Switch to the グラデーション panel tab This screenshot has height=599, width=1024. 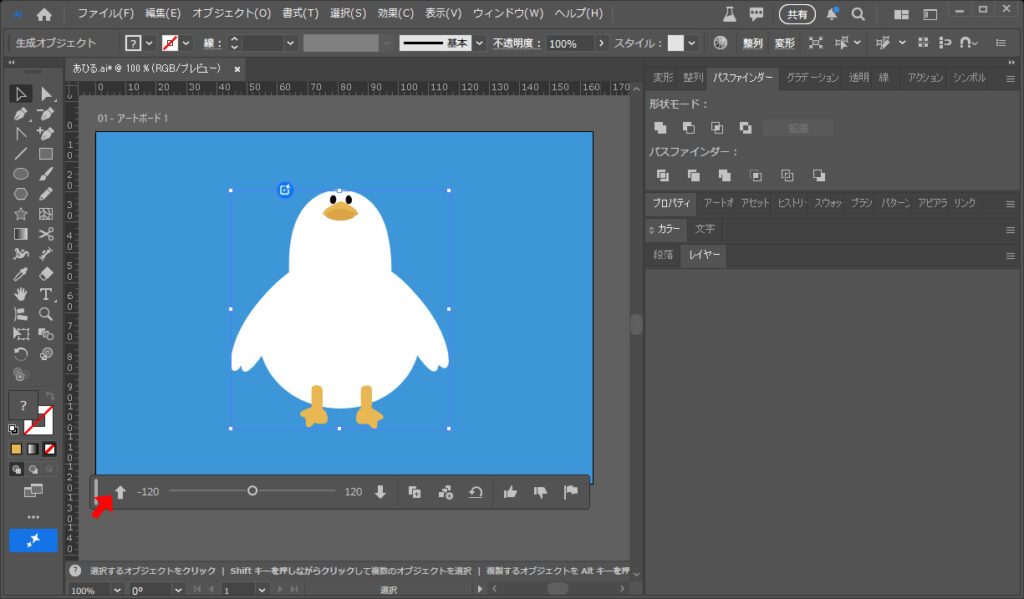point(813,78)
